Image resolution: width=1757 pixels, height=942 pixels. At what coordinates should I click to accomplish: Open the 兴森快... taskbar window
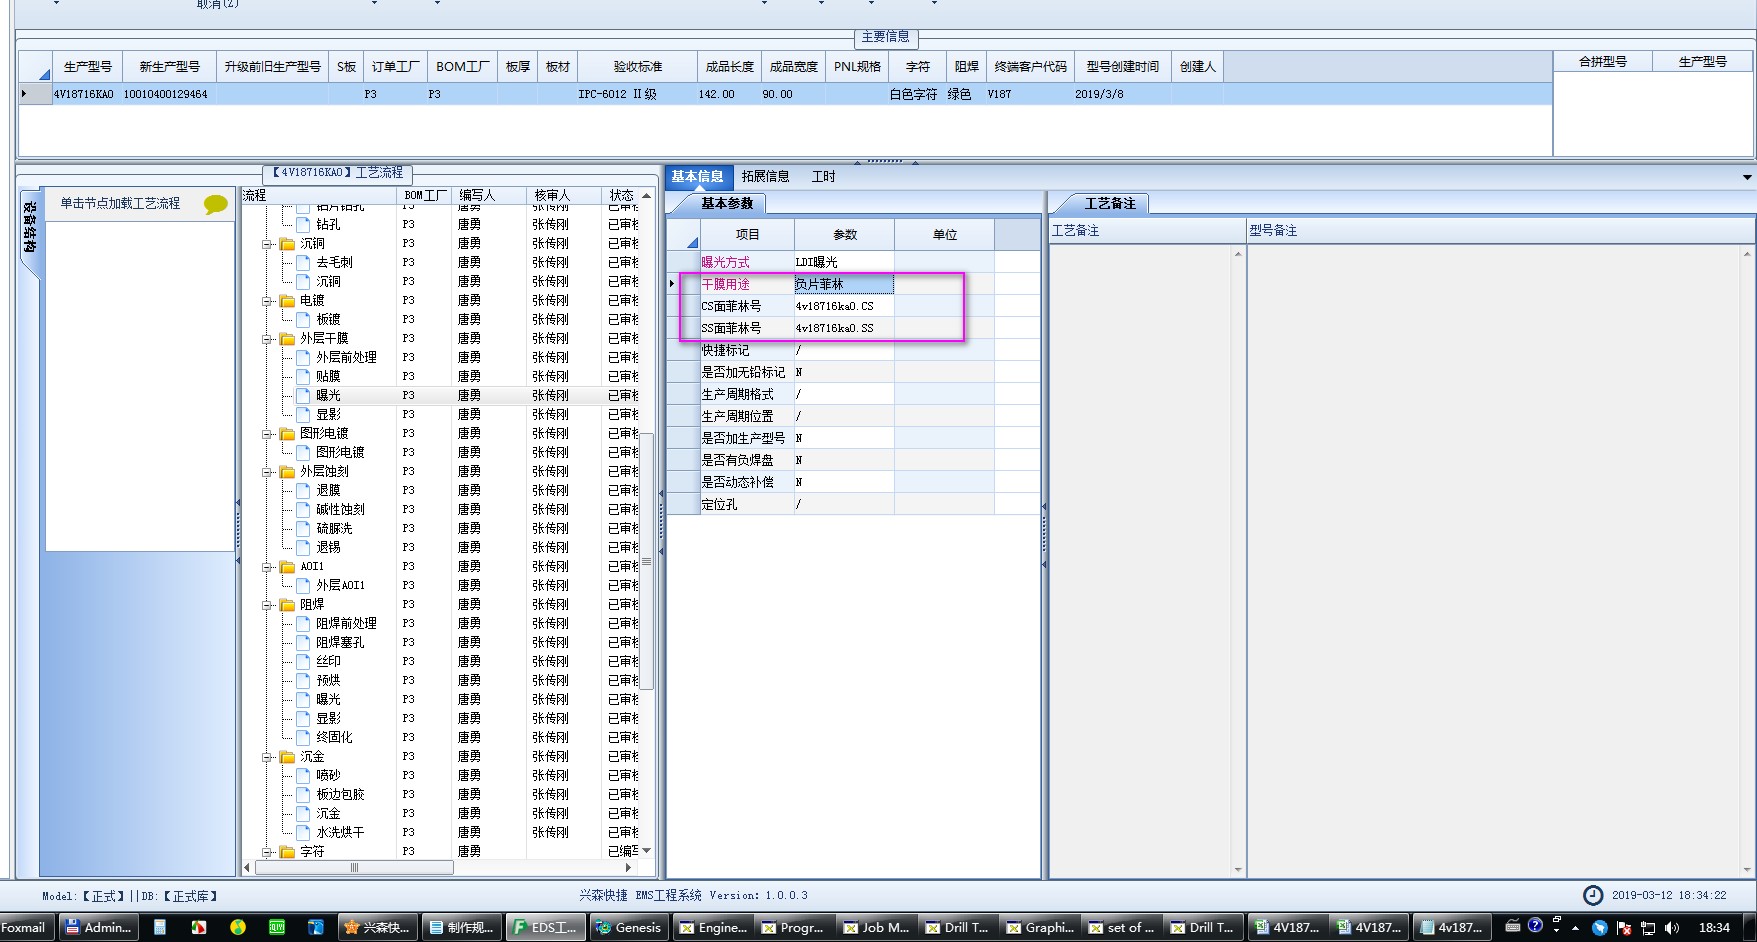(x=378, y=927)
